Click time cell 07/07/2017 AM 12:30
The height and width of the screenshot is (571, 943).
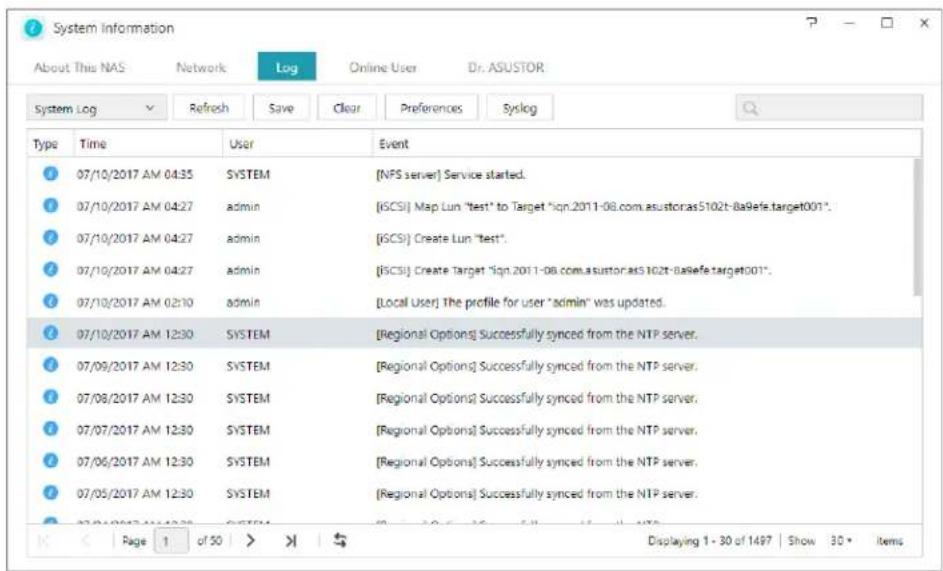[x=135, y=430]
